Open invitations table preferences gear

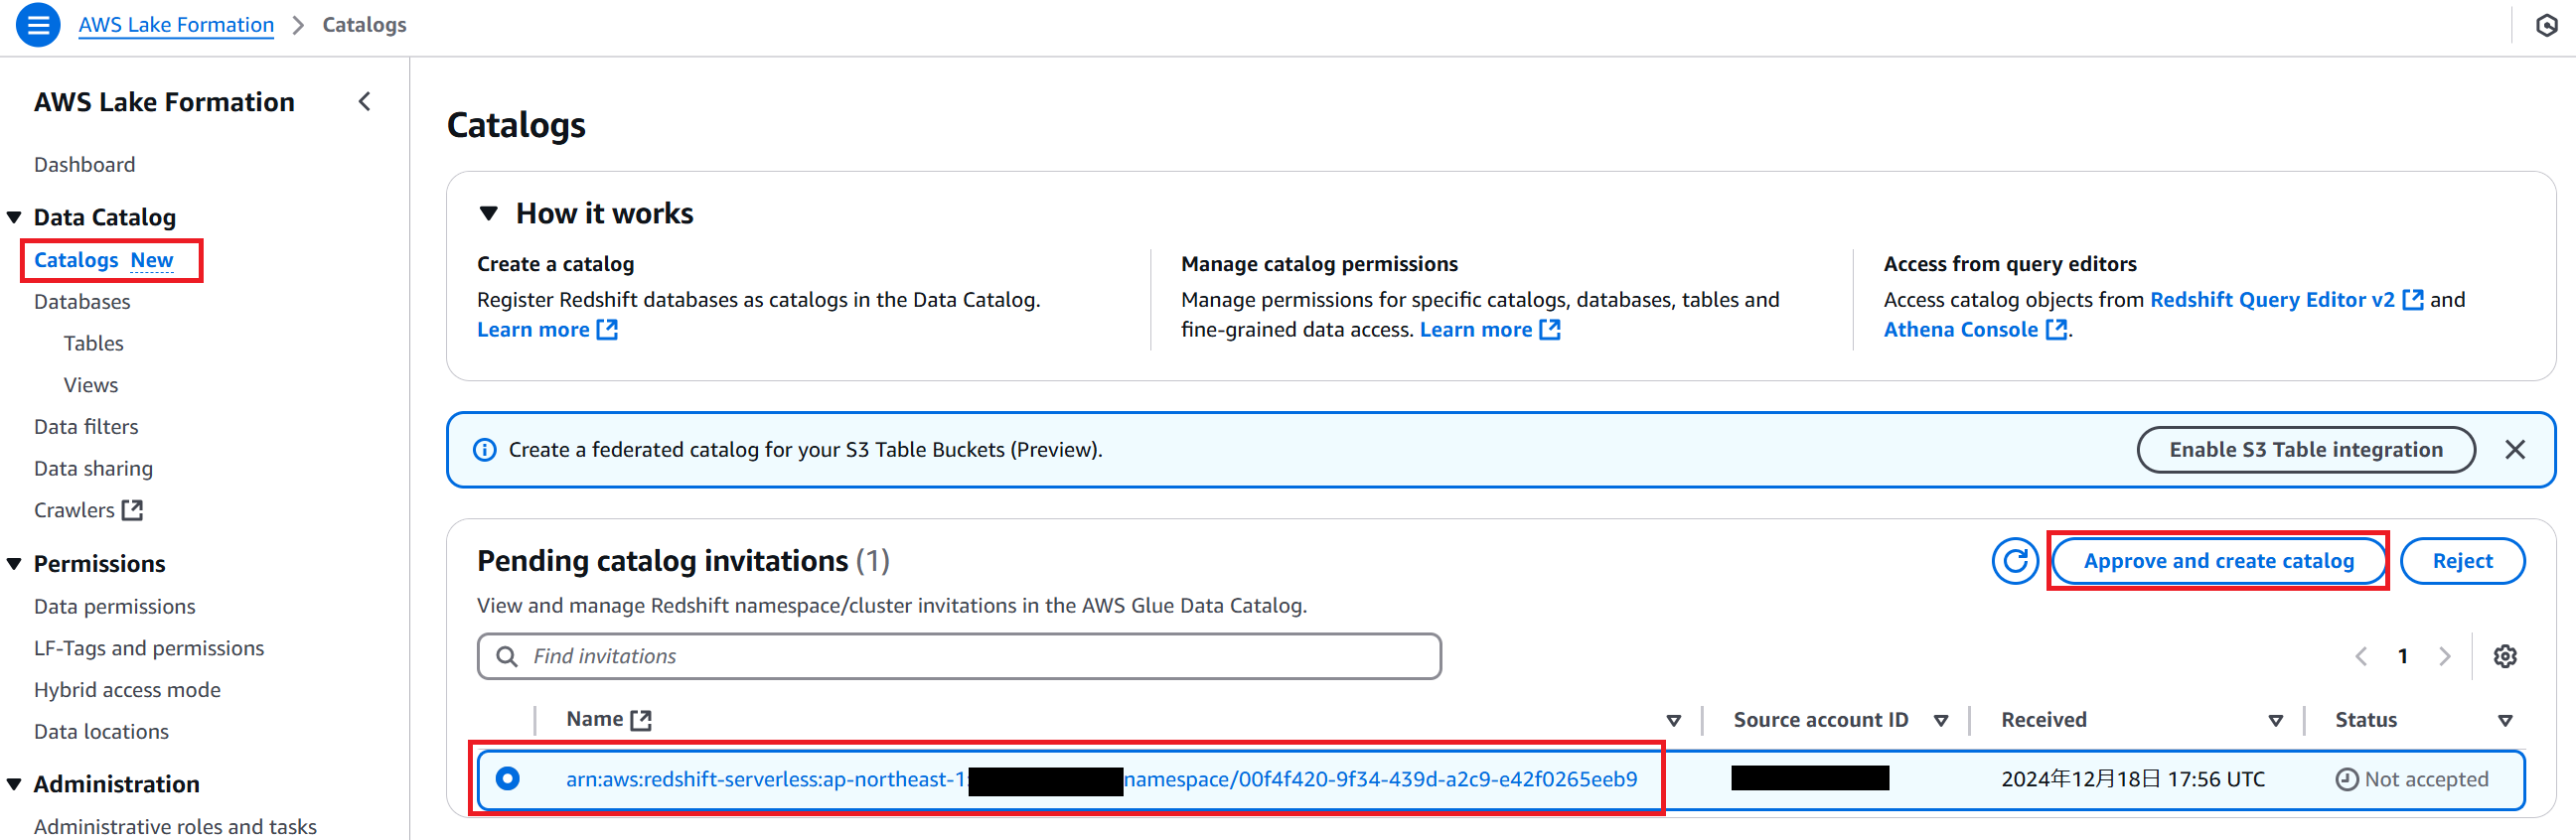tap(2504, 656)
